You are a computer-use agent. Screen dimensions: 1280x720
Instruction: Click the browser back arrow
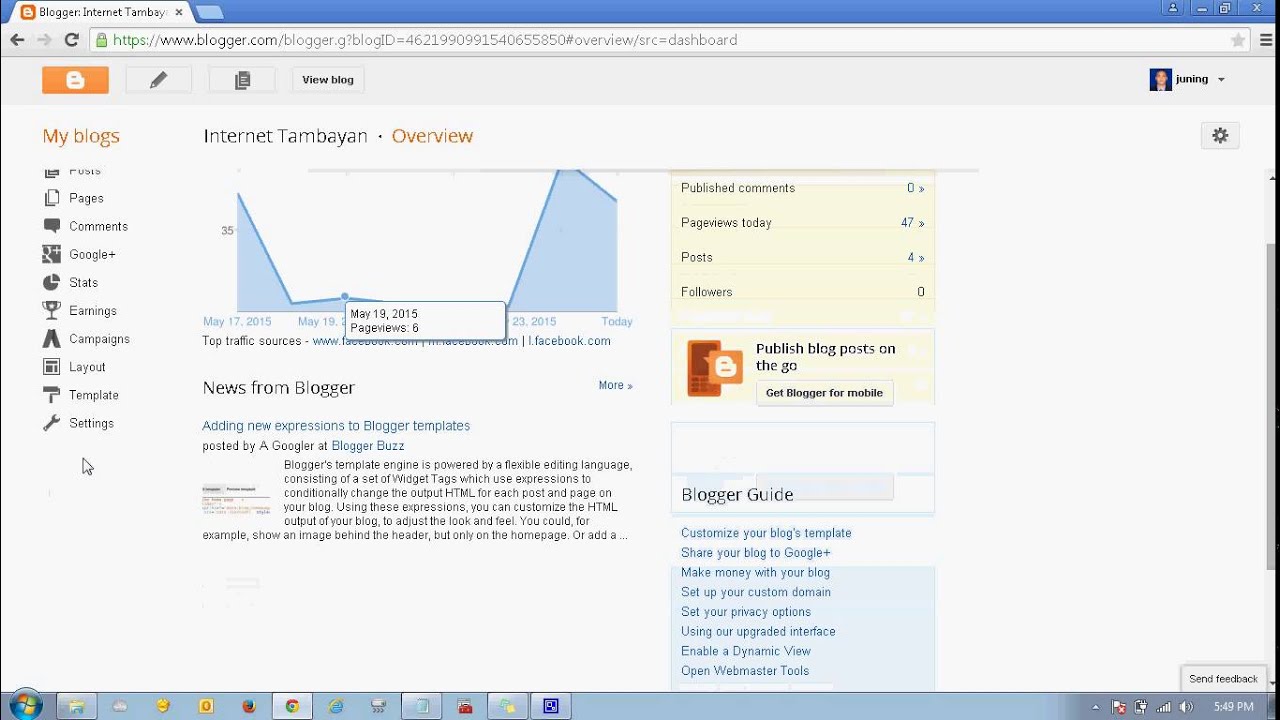[x=17, y=40]
